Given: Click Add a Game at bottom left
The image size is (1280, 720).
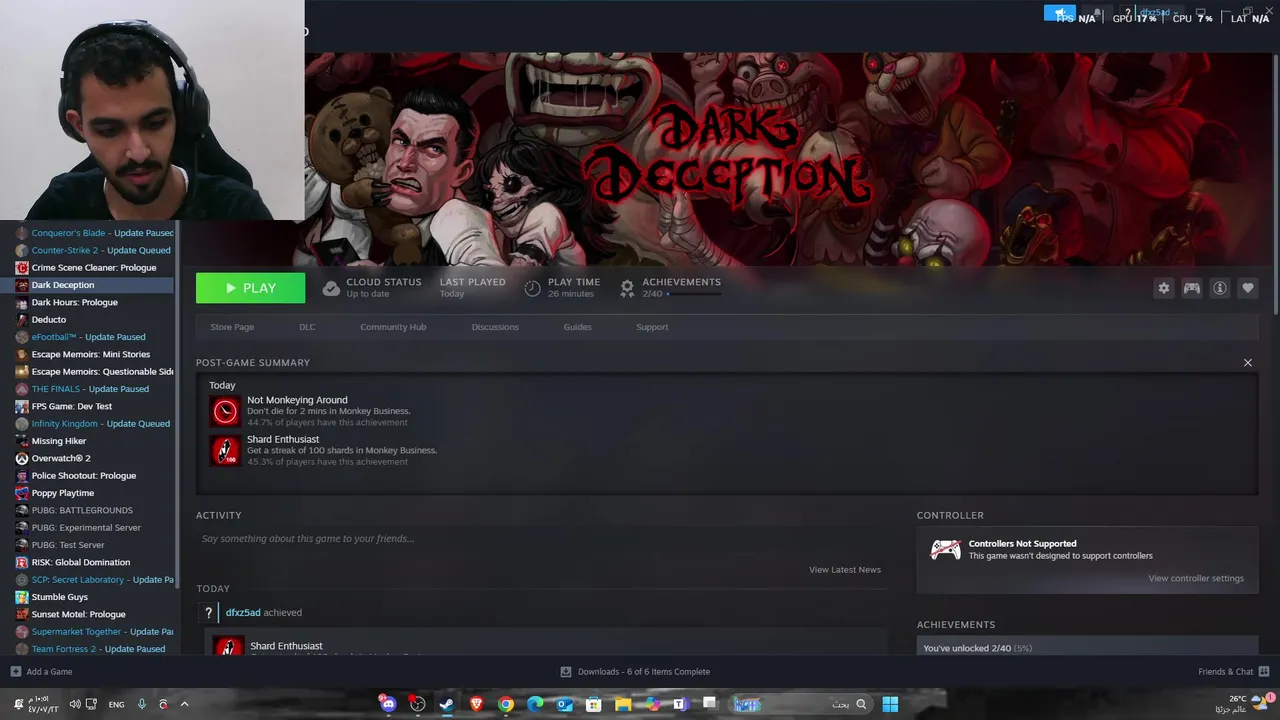Looking at the screenshot, I should 42,672.
